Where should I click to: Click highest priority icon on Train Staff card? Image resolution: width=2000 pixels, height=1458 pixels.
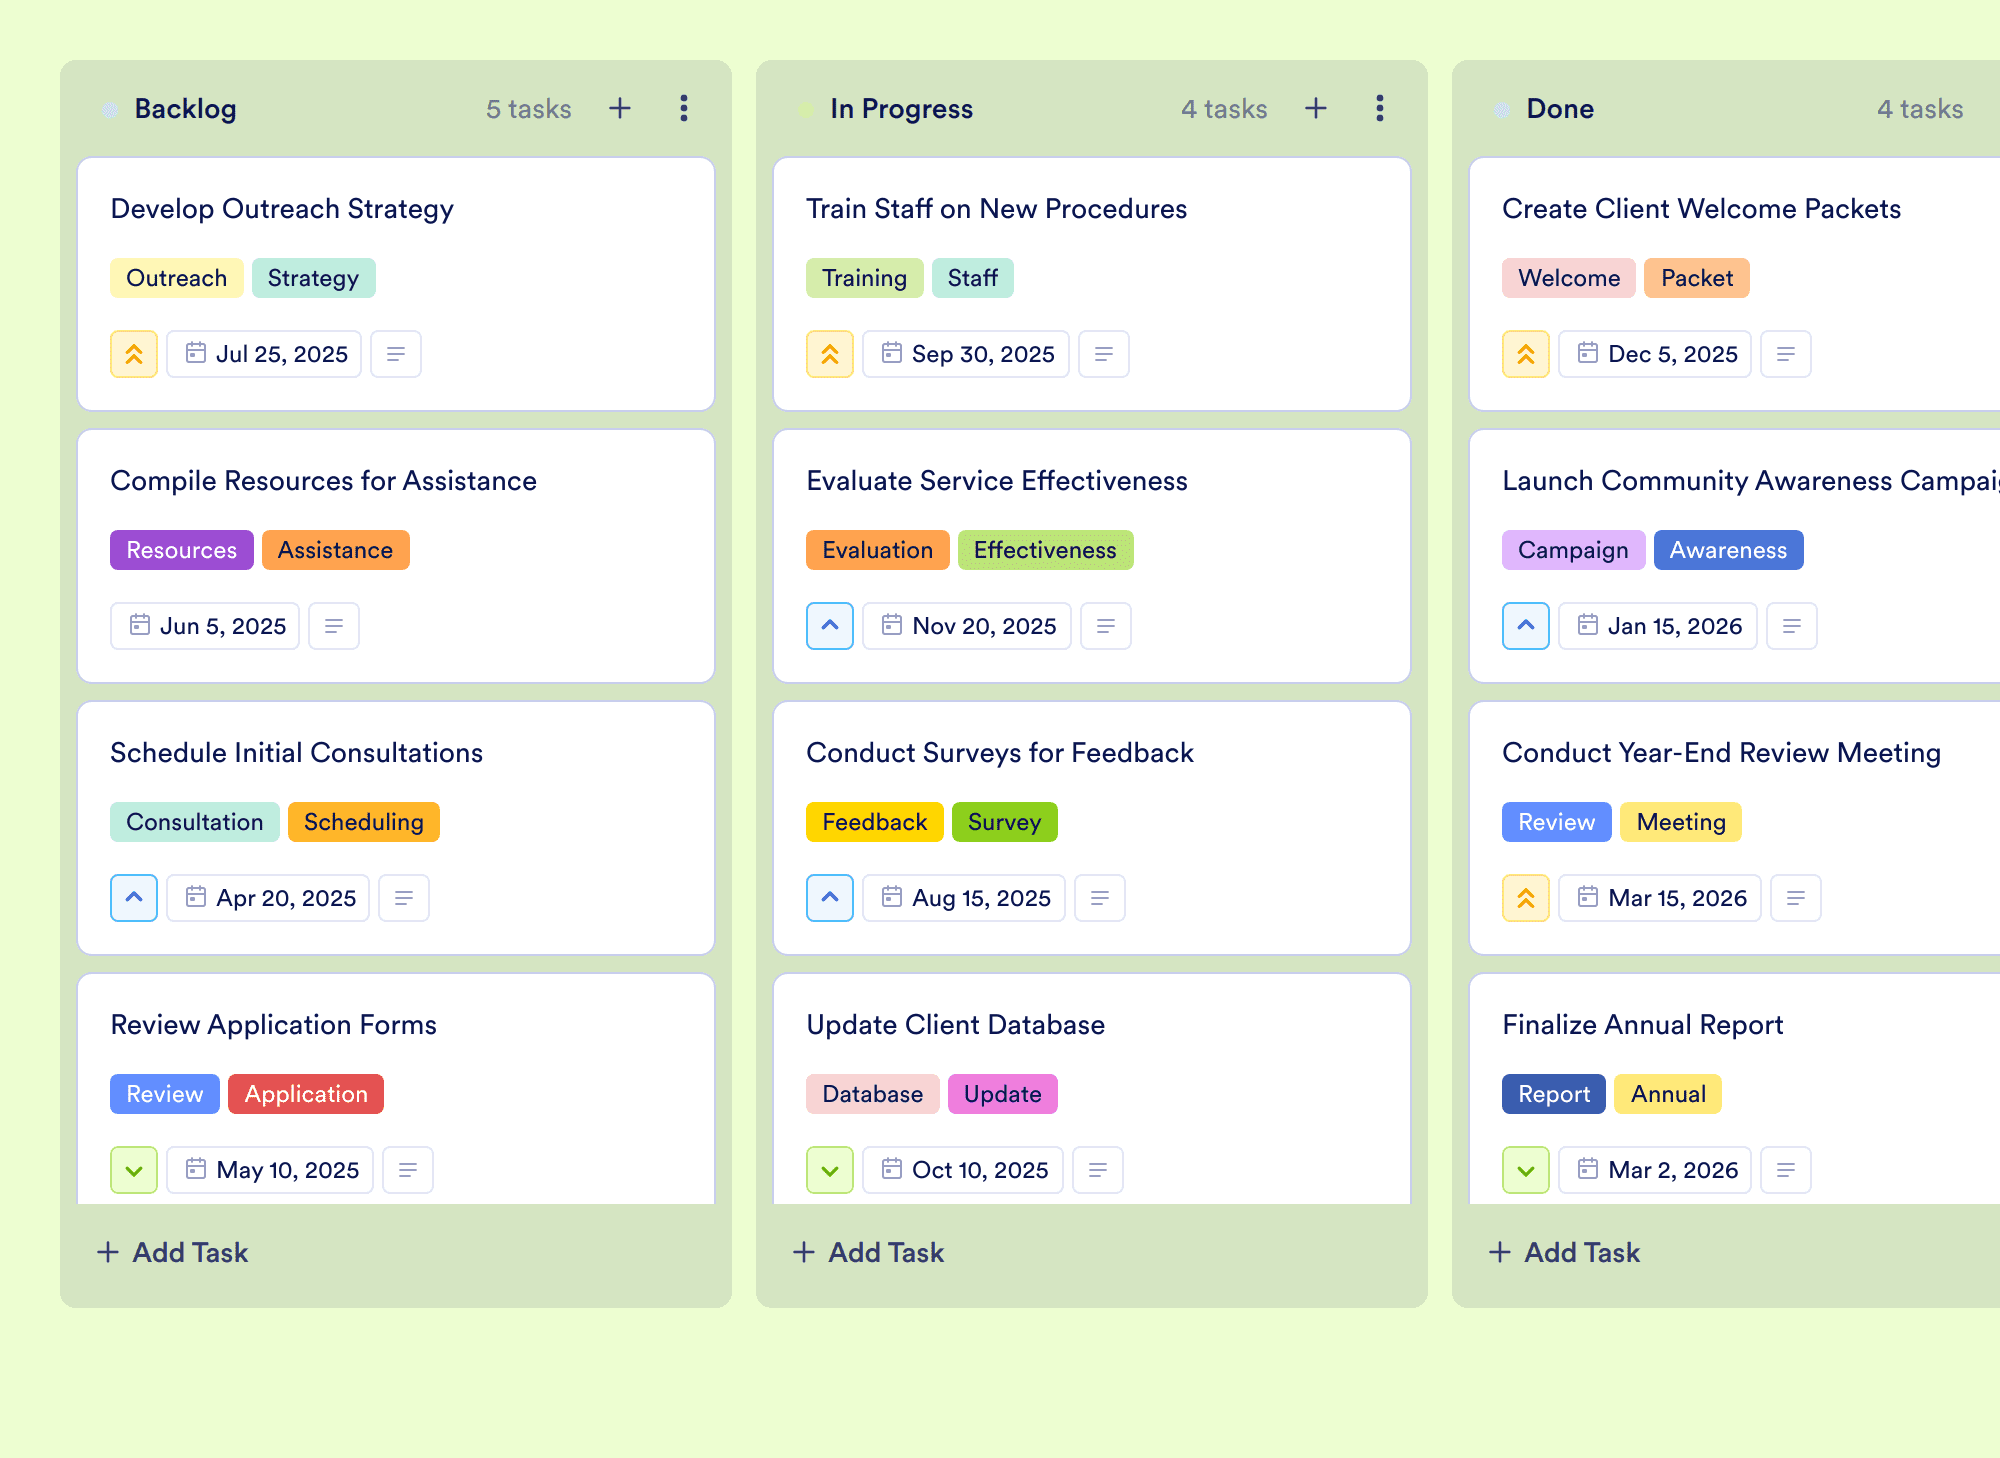(x=830, y=354)
